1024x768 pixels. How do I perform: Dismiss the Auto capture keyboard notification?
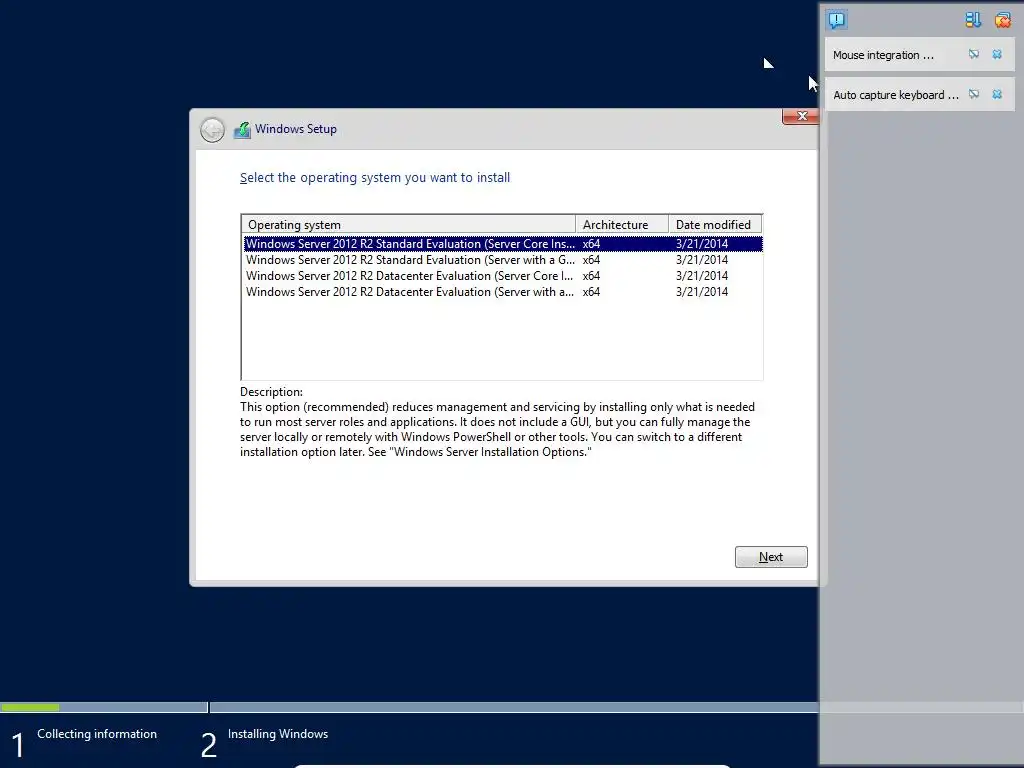(997, 94)
